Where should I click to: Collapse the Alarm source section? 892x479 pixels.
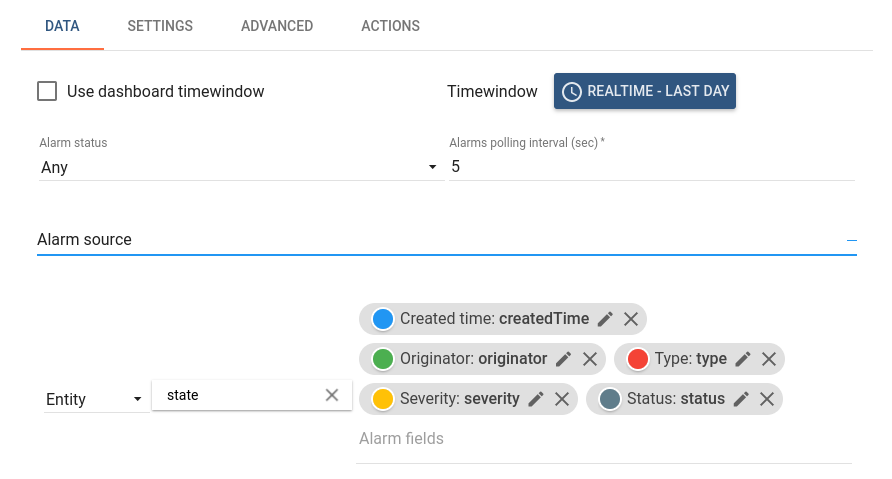pos(852,240)
